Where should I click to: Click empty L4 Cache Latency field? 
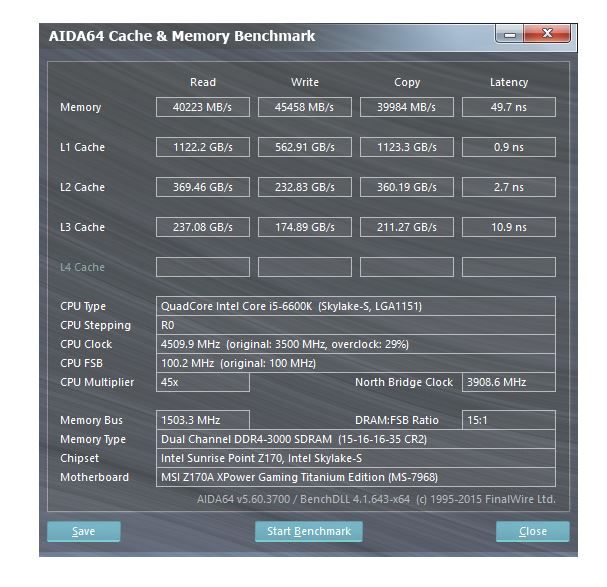pyautogui.click(x=509, y=267)
